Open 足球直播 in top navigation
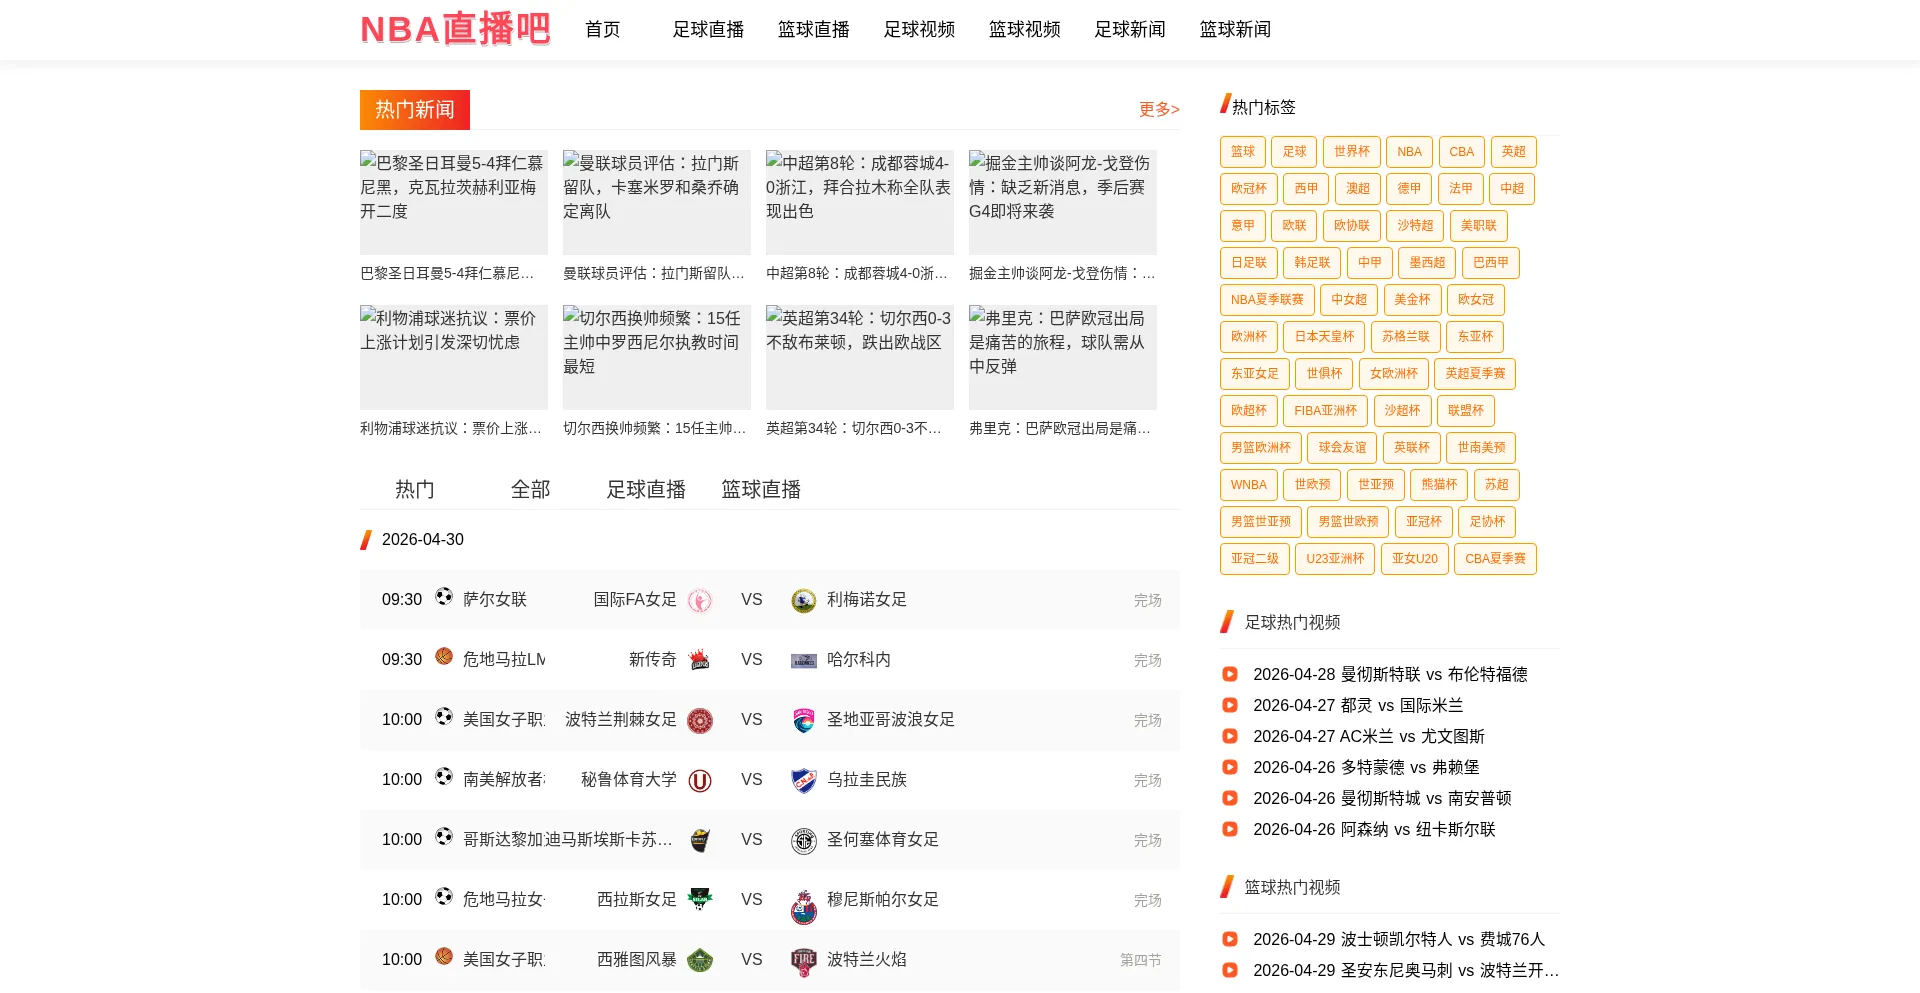1920x993 pixels. click(708, 29)
